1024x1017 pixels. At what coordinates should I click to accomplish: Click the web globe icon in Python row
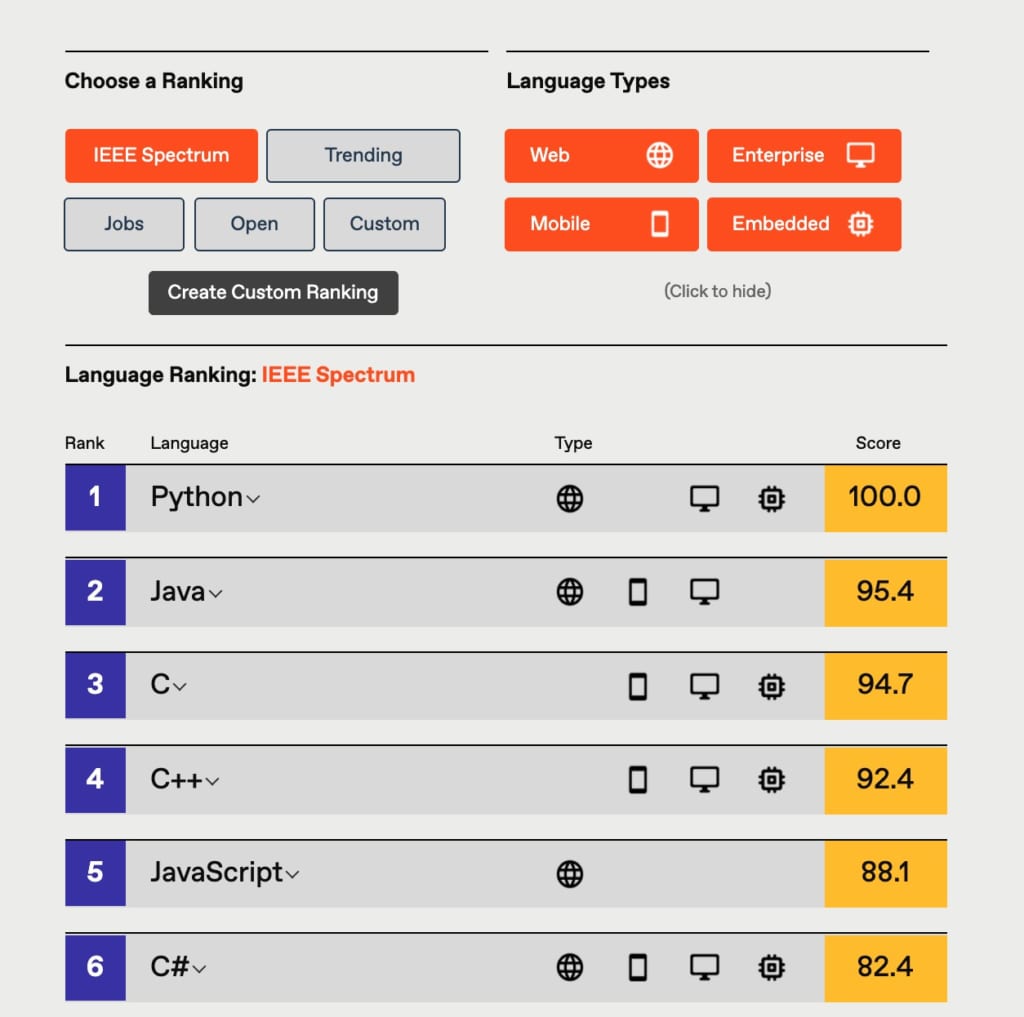pyautogui.click(x=569, y=499)
